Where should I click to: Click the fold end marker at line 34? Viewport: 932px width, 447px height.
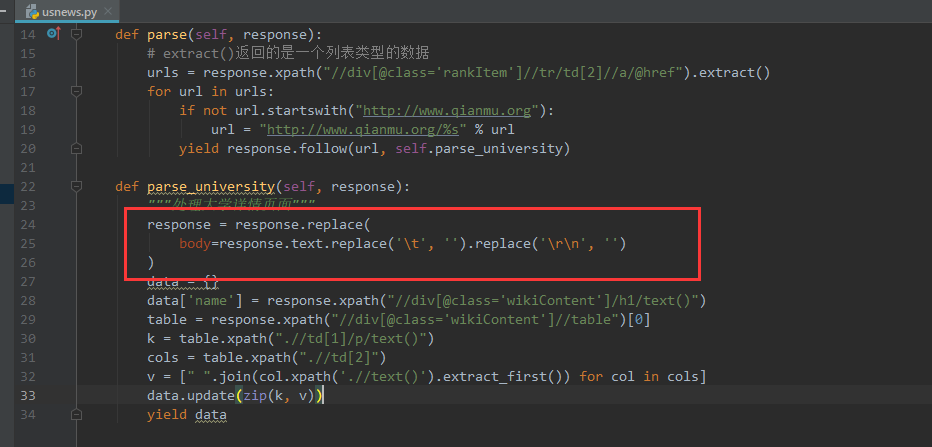(76, 415)
